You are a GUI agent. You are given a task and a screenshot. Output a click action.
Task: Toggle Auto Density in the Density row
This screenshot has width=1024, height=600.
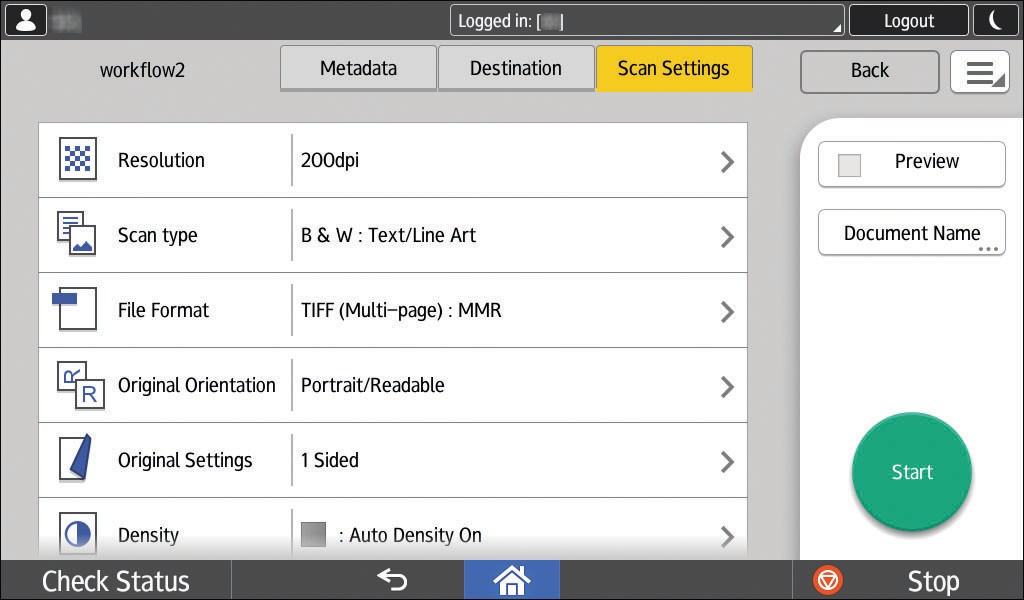313,535
